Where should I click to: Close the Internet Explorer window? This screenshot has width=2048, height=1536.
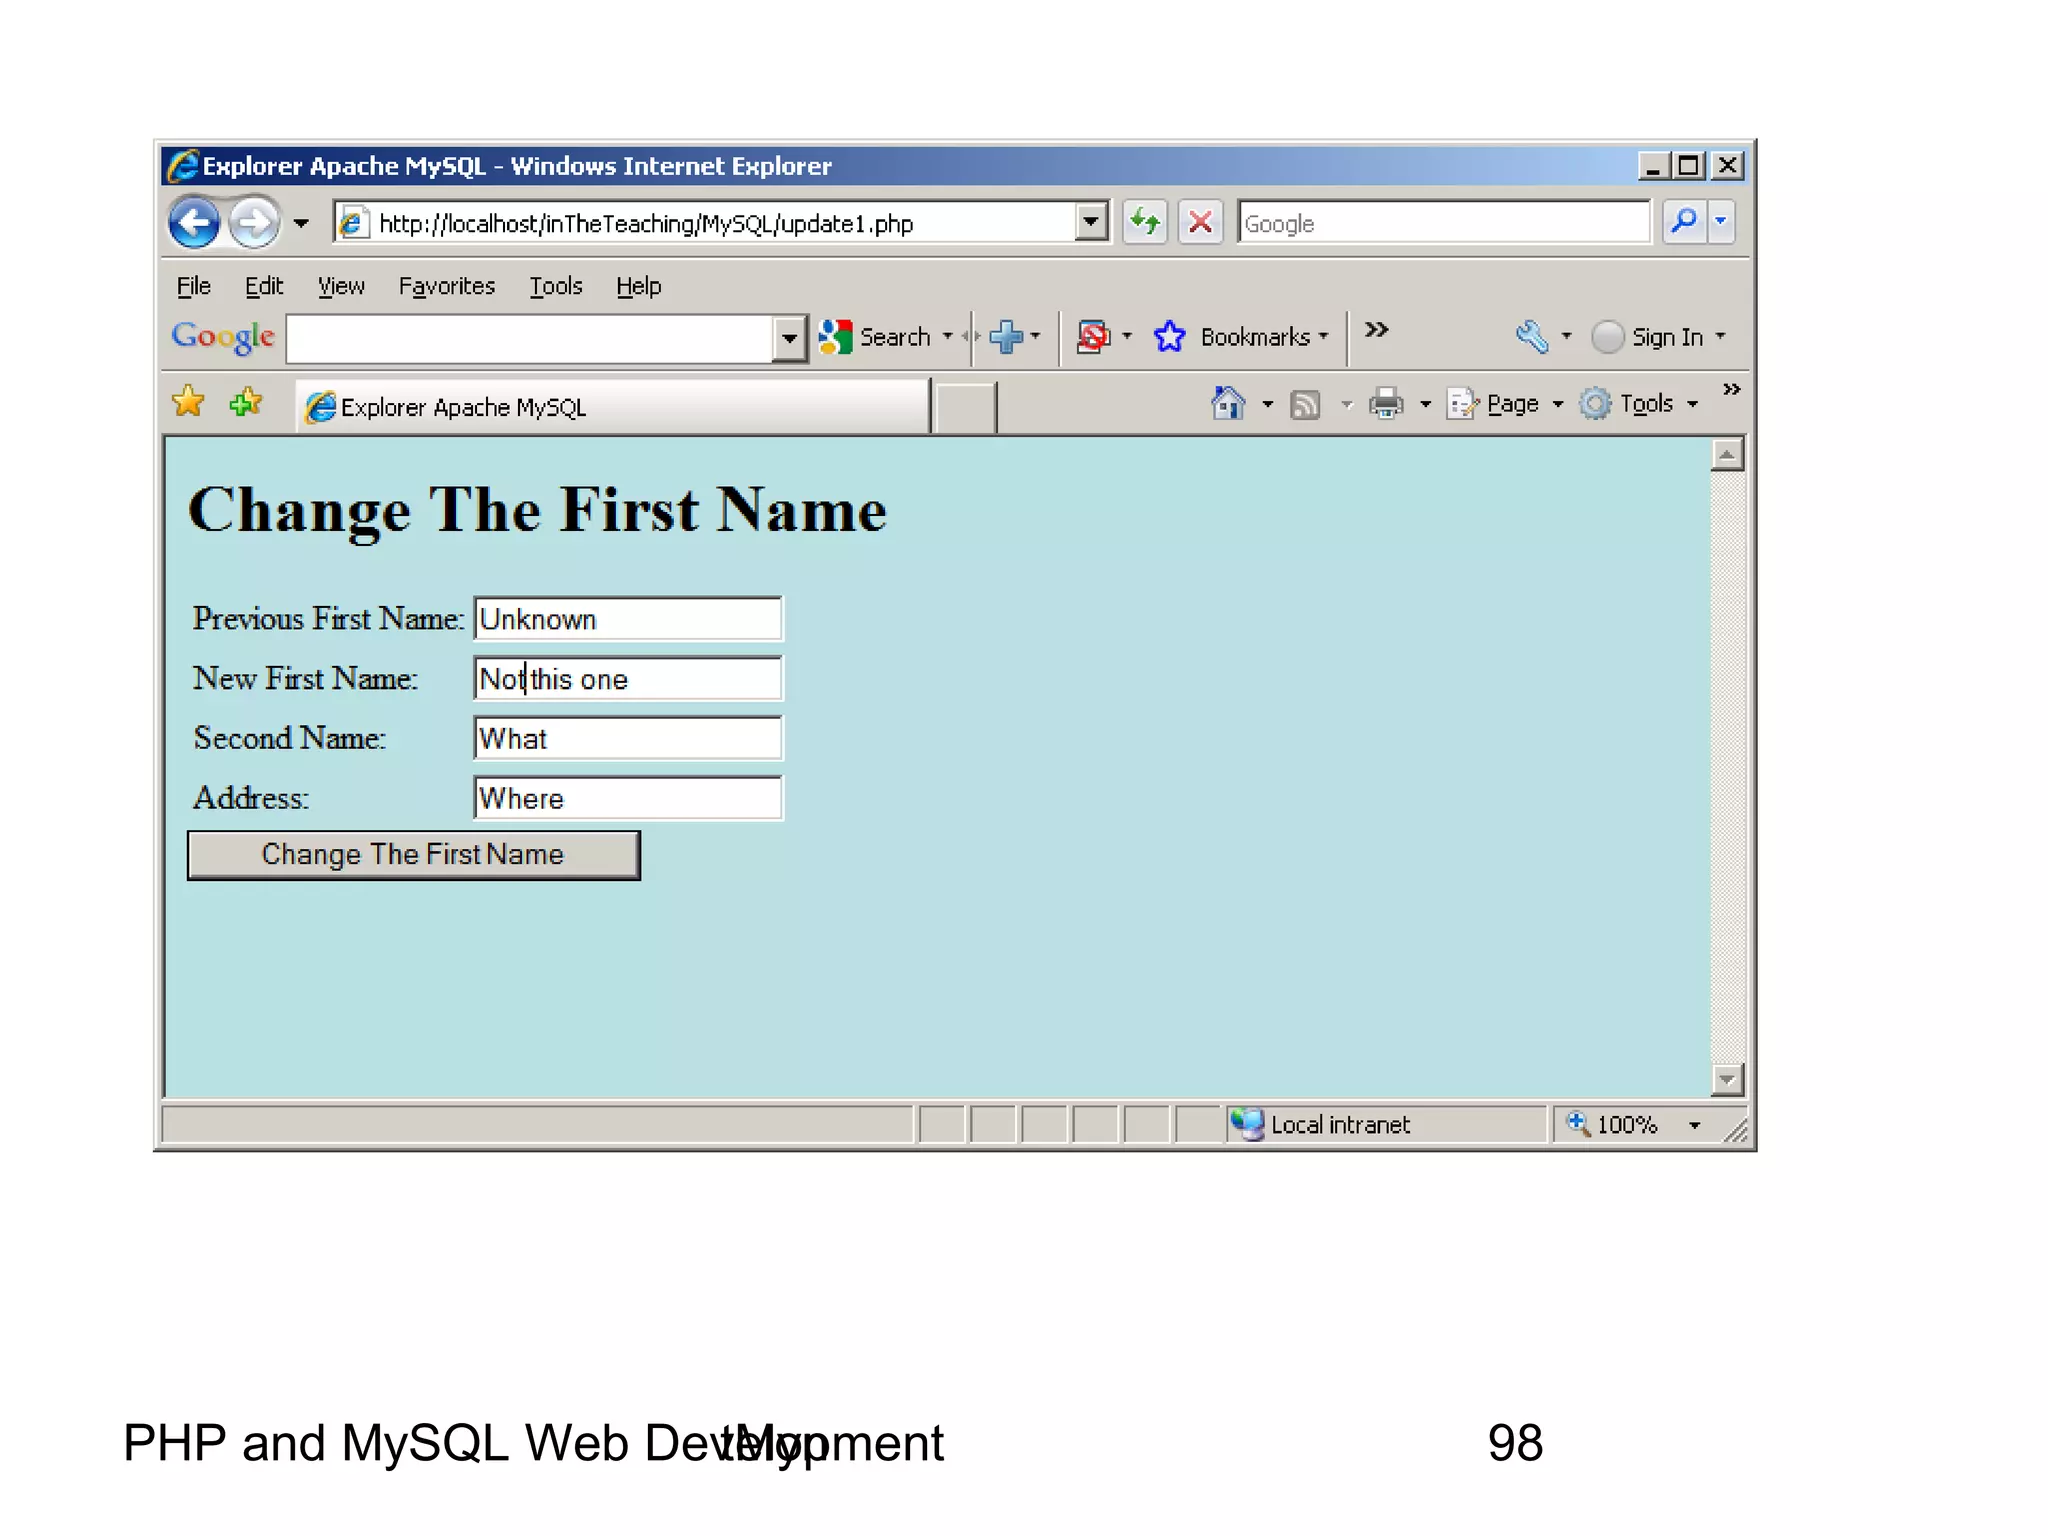[x=1728, y=166]
